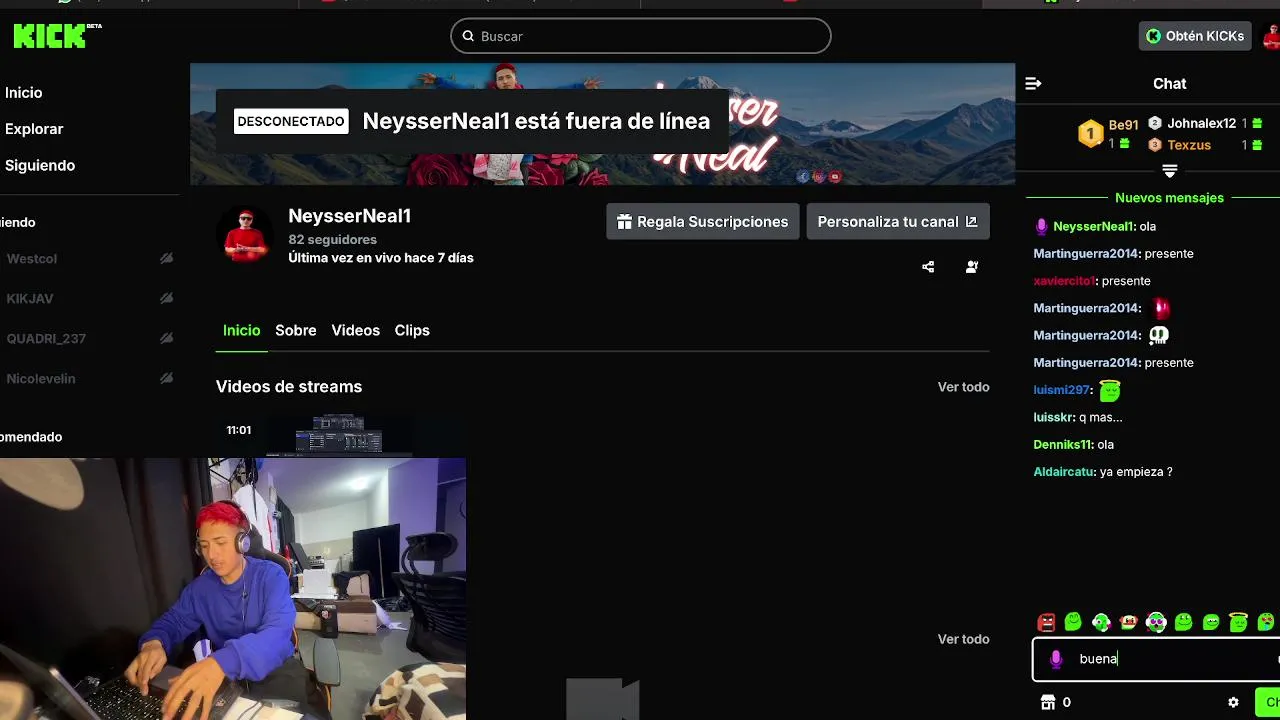Click Ver todo for Videos de streams
The image size is (1280, 720).
(963, 387)
